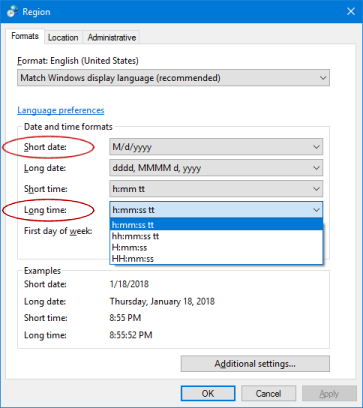Click the 8:55:52 PM long time example

pos(131,335)
